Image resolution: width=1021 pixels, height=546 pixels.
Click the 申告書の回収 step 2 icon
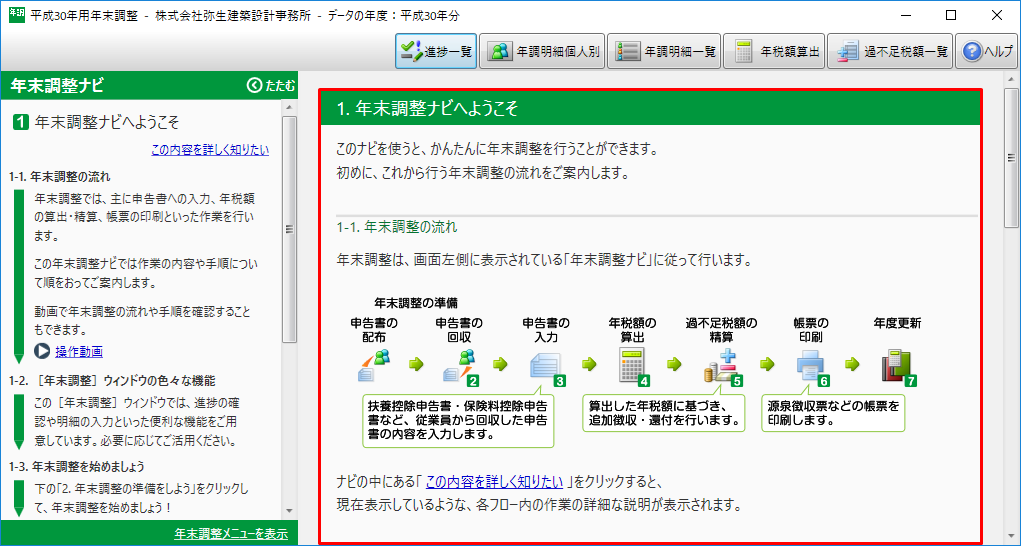[x=460, y=365]
